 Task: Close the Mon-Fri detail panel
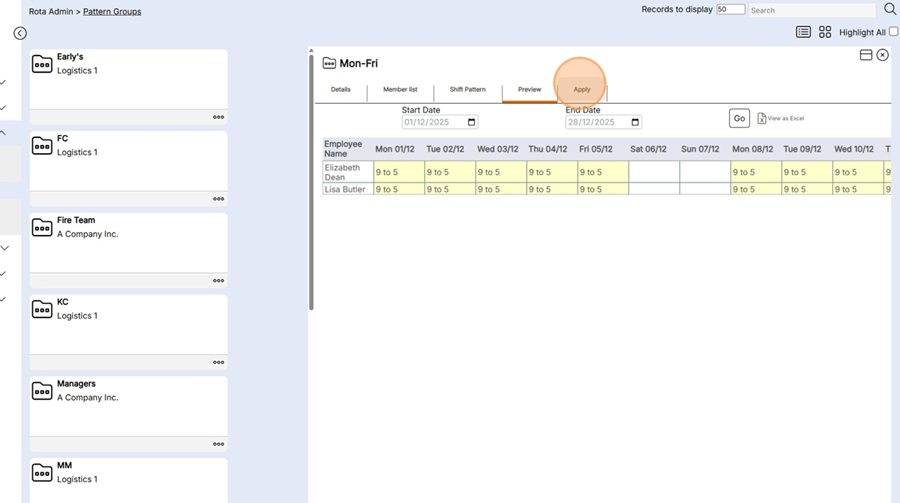point(882,55)
